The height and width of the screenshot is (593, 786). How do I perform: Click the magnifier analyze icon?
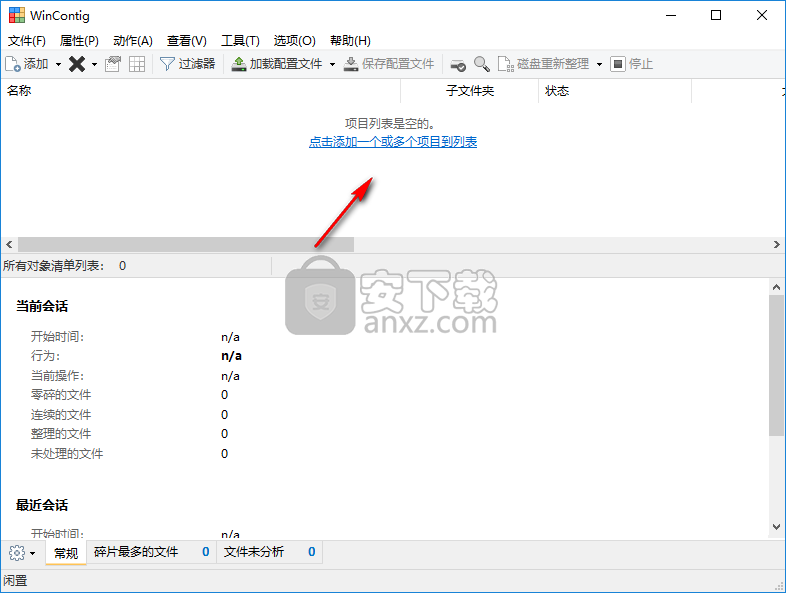(482, 64)
